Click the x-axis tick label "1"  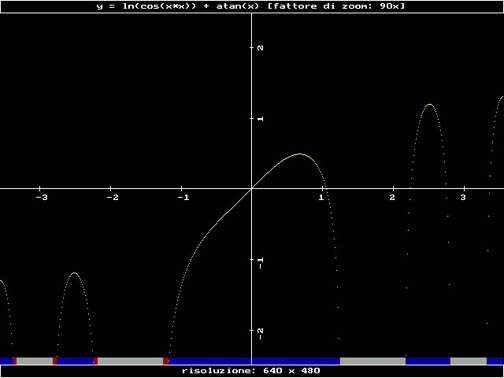[x=321, y=197]
